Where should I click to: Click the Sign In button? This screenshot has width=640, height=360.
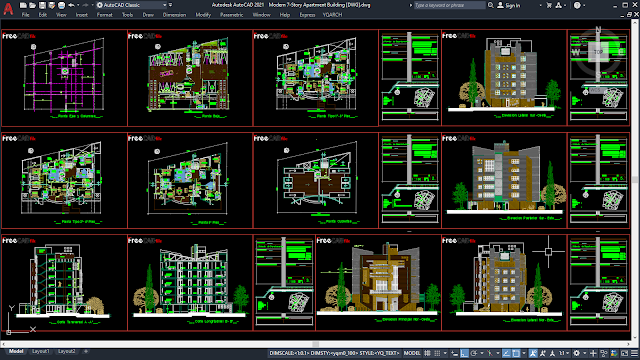[x=509, y=5]
